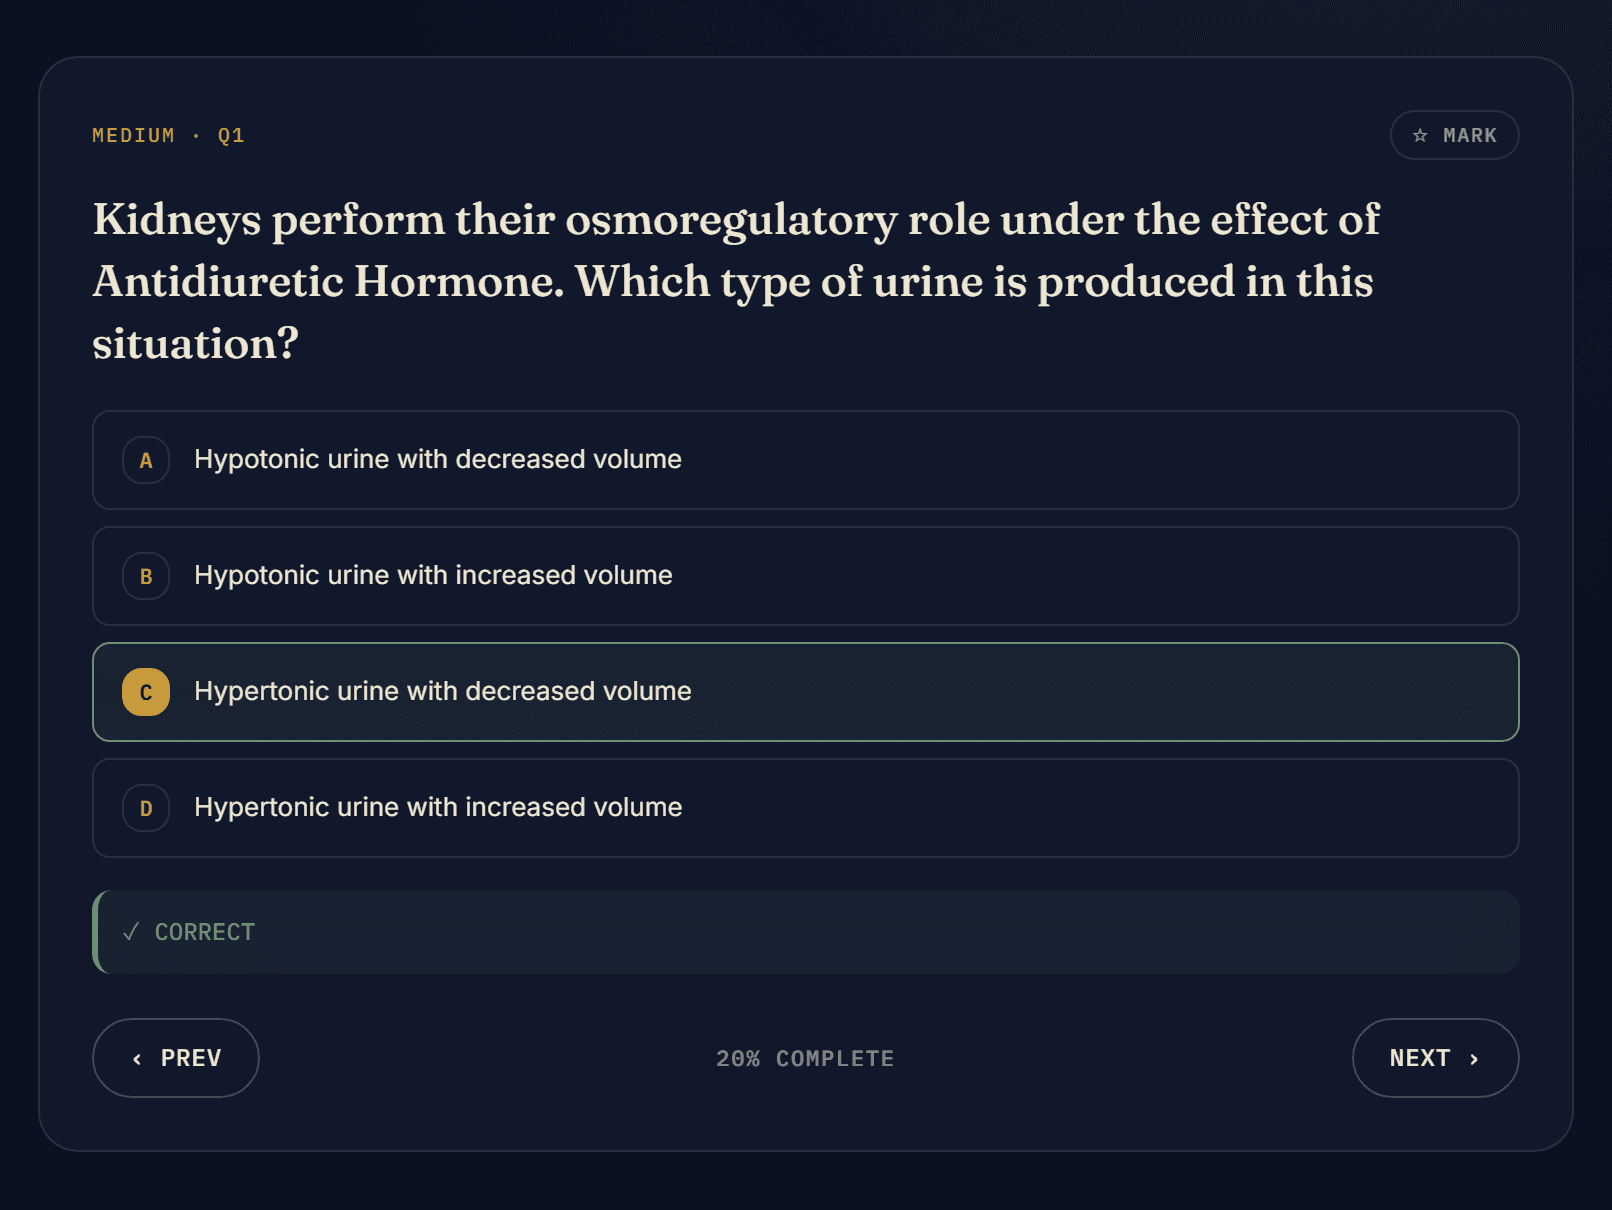
Task: Go back to previous question
Action: 176,1058
